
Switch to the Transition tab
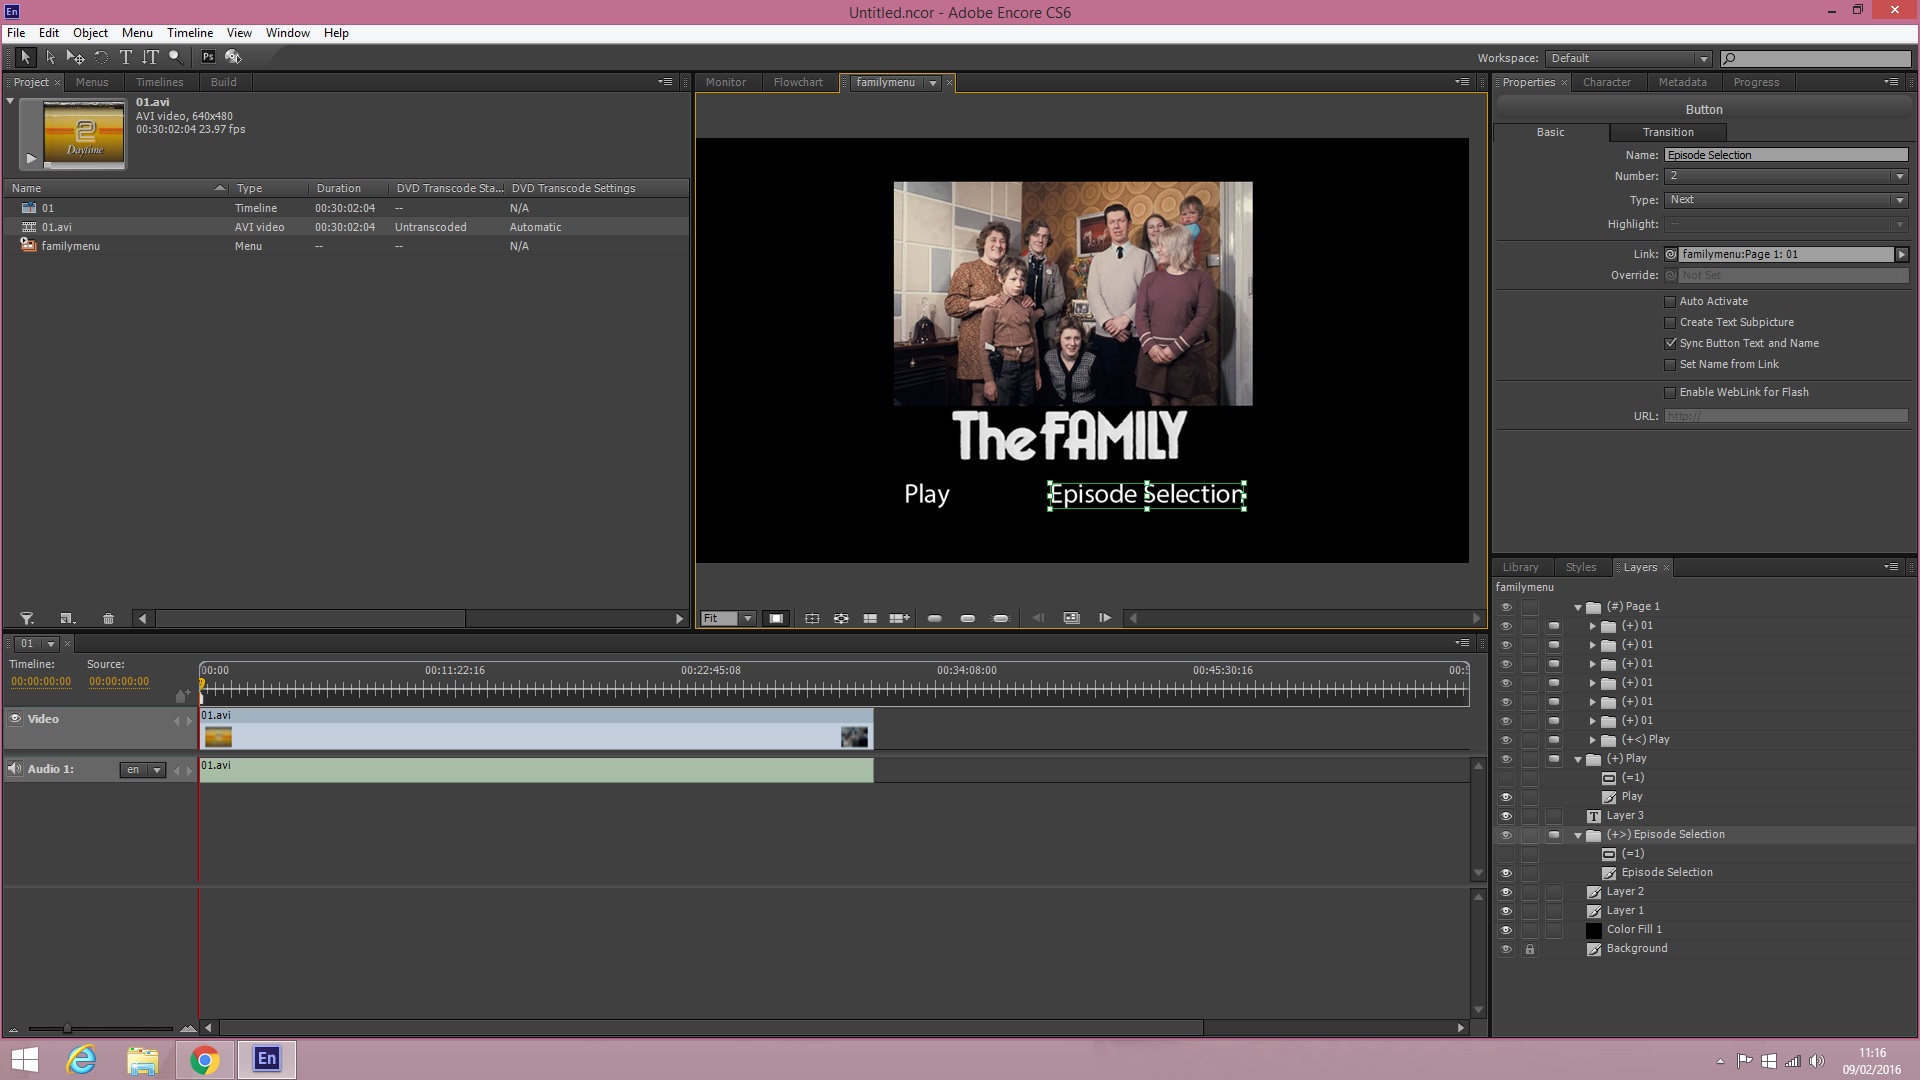point(1667,132)
